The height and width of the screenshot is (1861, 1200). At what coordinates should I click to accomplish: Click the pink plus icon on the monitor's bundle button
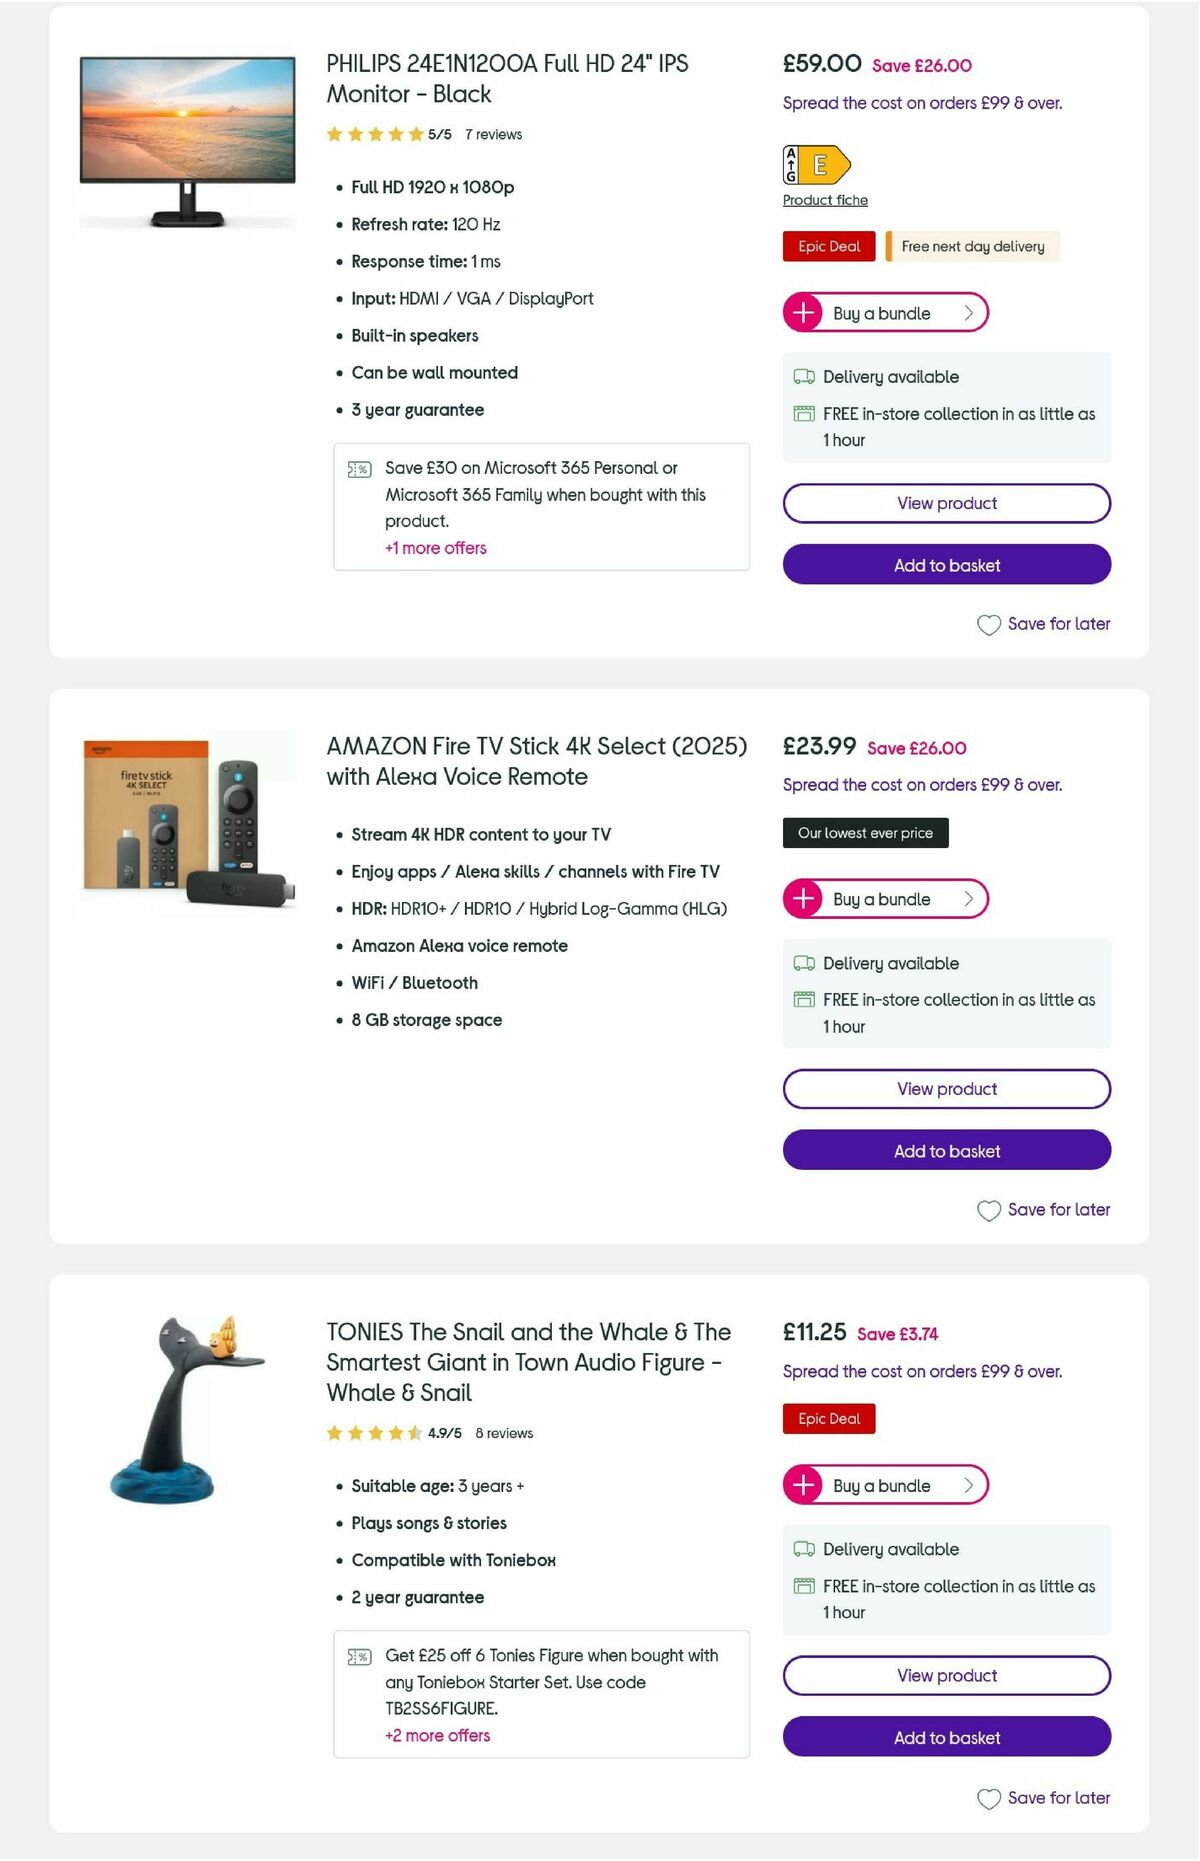tap(803, 312)
